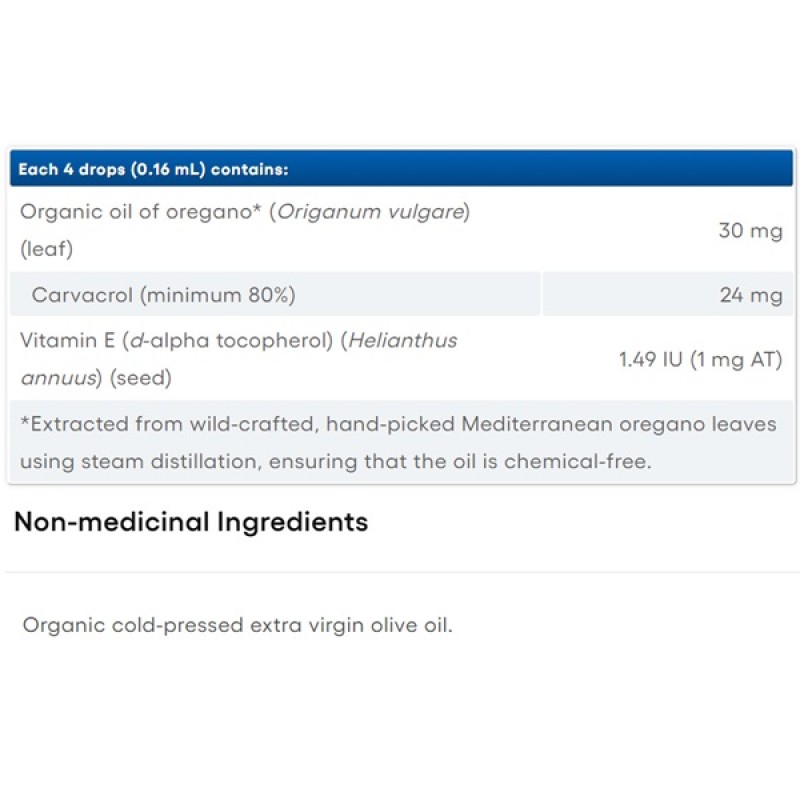Click the "Vitamin E" ingredient name
Image resolution: width=800 pixels, height=800 pixels.
pos(65,340)
